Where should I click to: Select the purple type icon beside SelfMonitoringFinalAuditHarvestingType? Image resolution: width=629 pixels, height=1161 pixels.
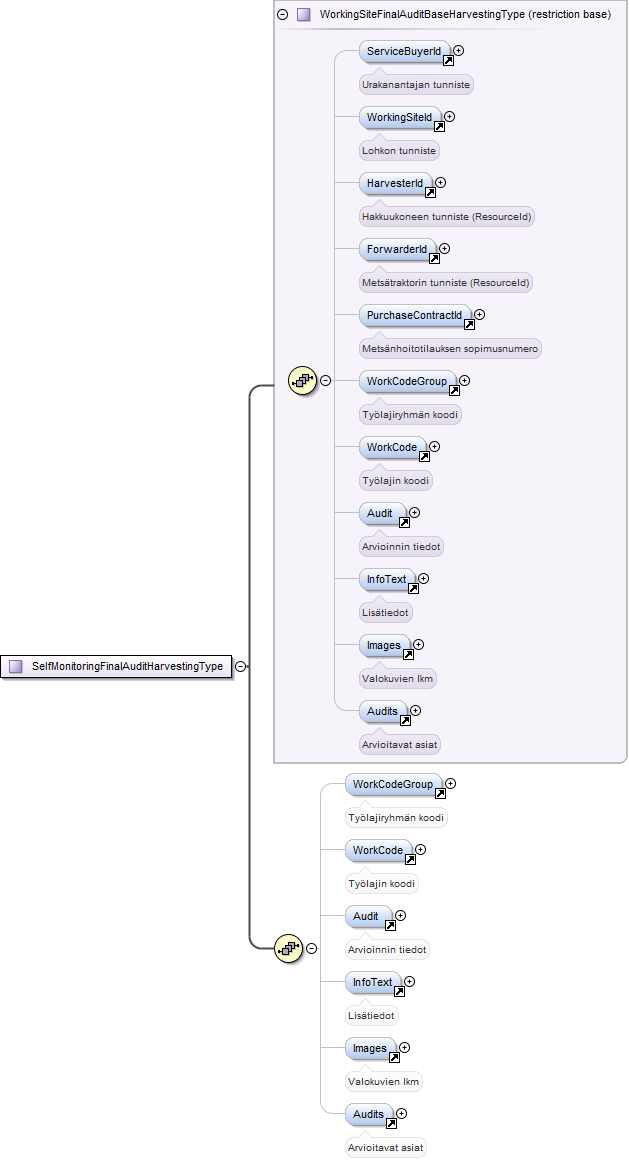(x=16, y=666)
